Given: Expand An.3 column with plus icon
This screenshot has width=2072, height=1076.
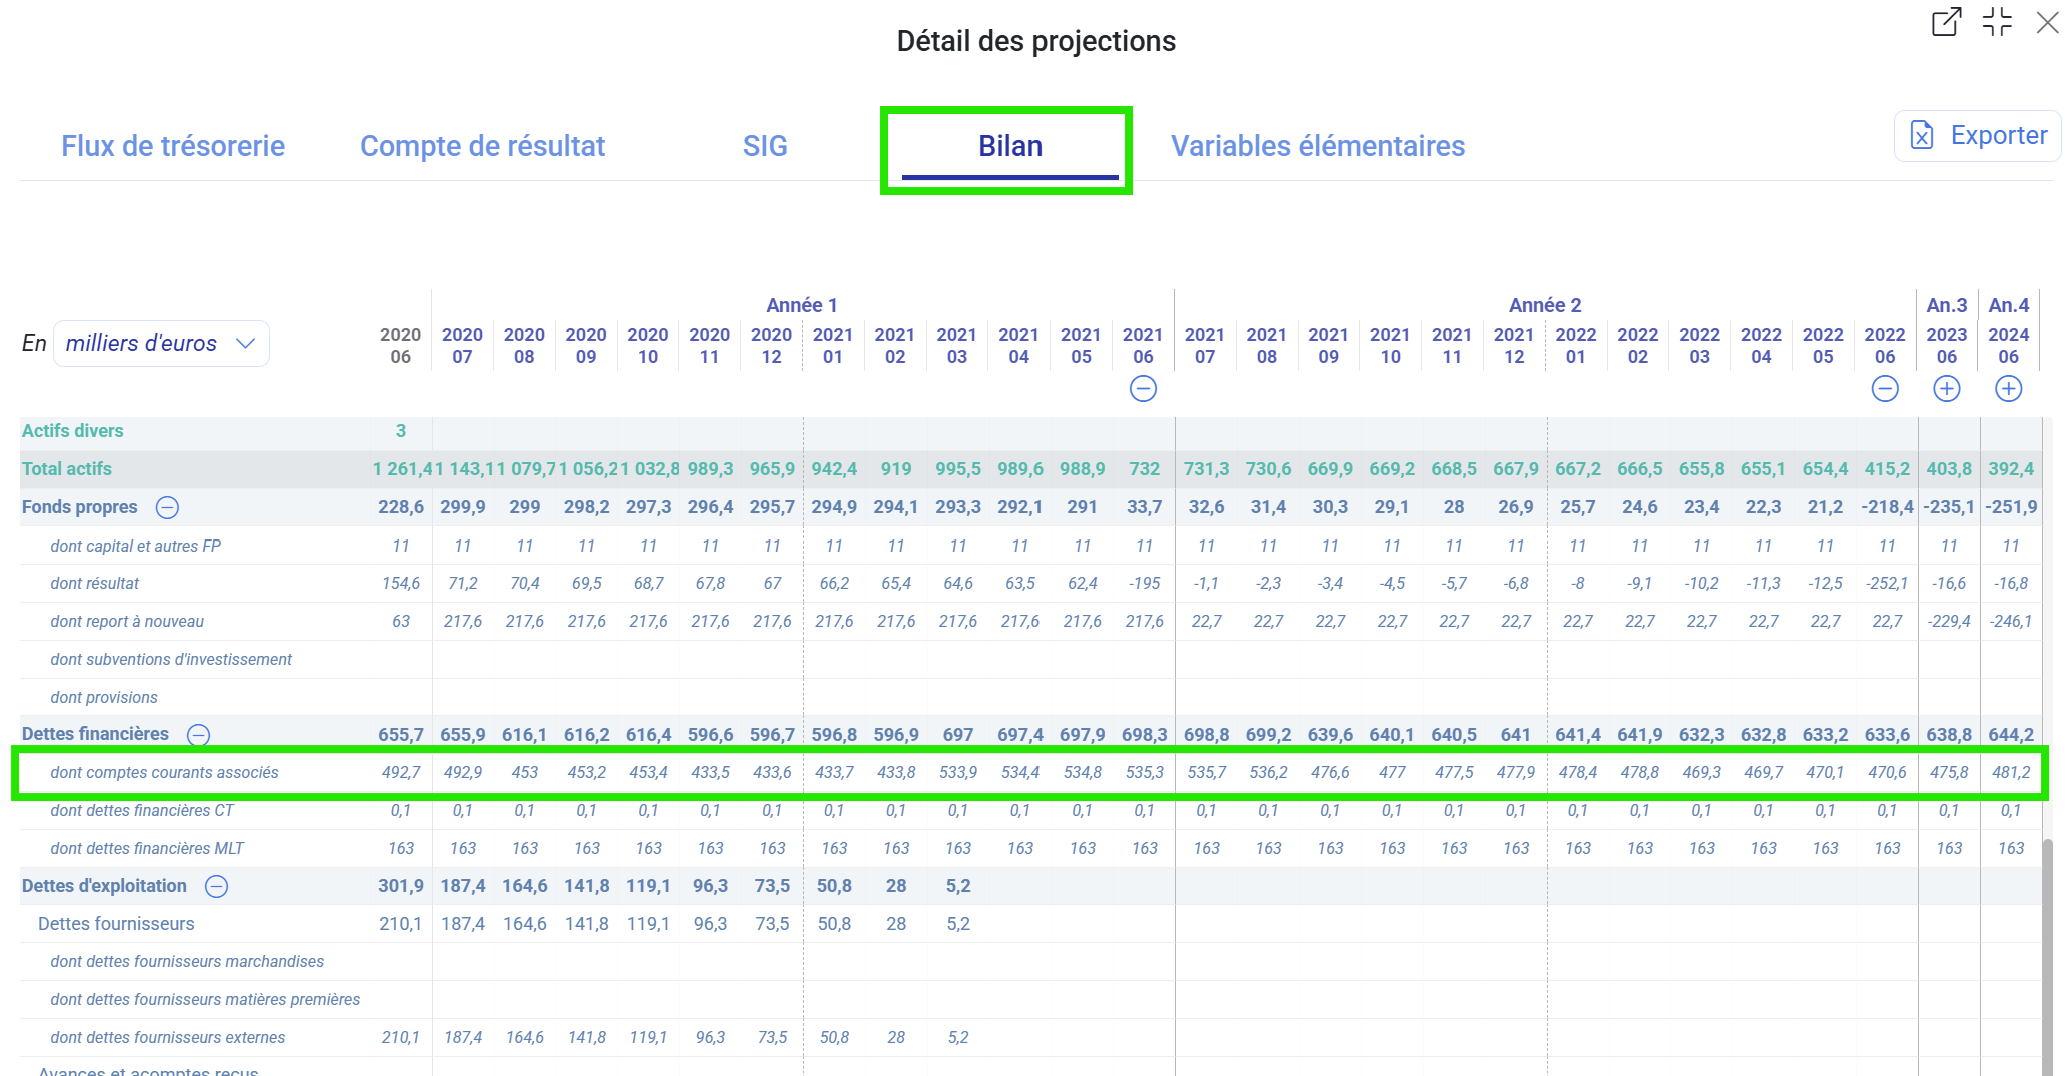Looking at the screenshot, I should (x=1947, y=389).
